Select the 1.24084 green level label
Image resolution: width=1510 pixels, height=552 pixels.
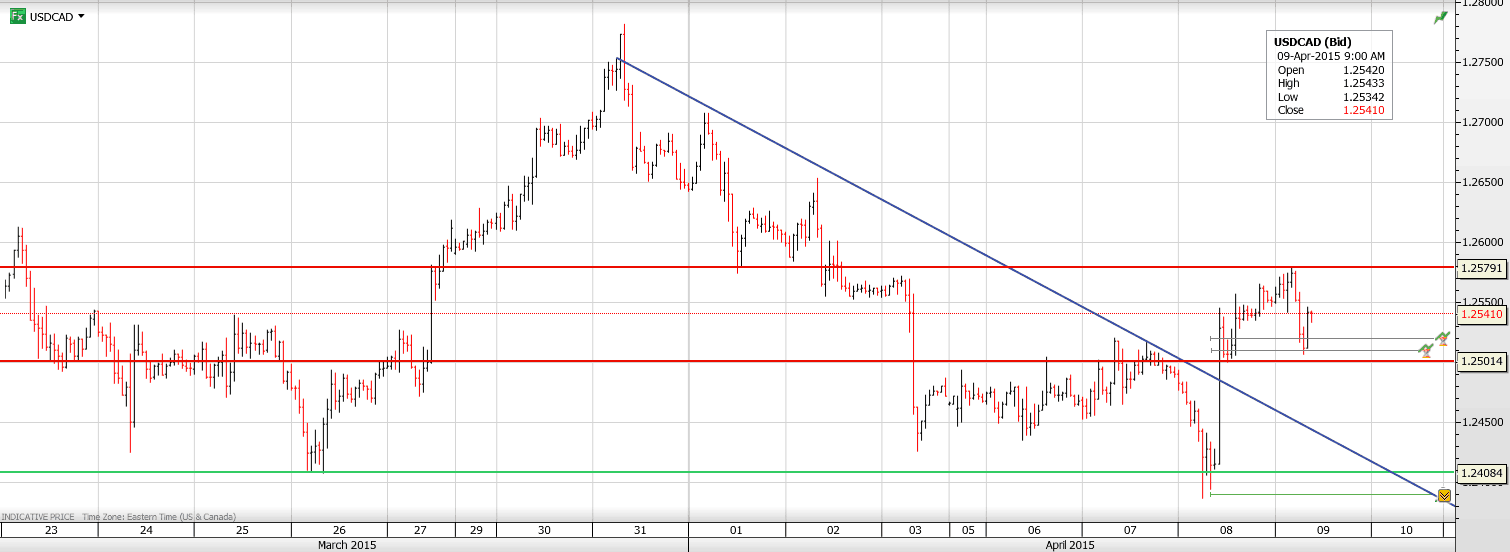point(1481,472)
